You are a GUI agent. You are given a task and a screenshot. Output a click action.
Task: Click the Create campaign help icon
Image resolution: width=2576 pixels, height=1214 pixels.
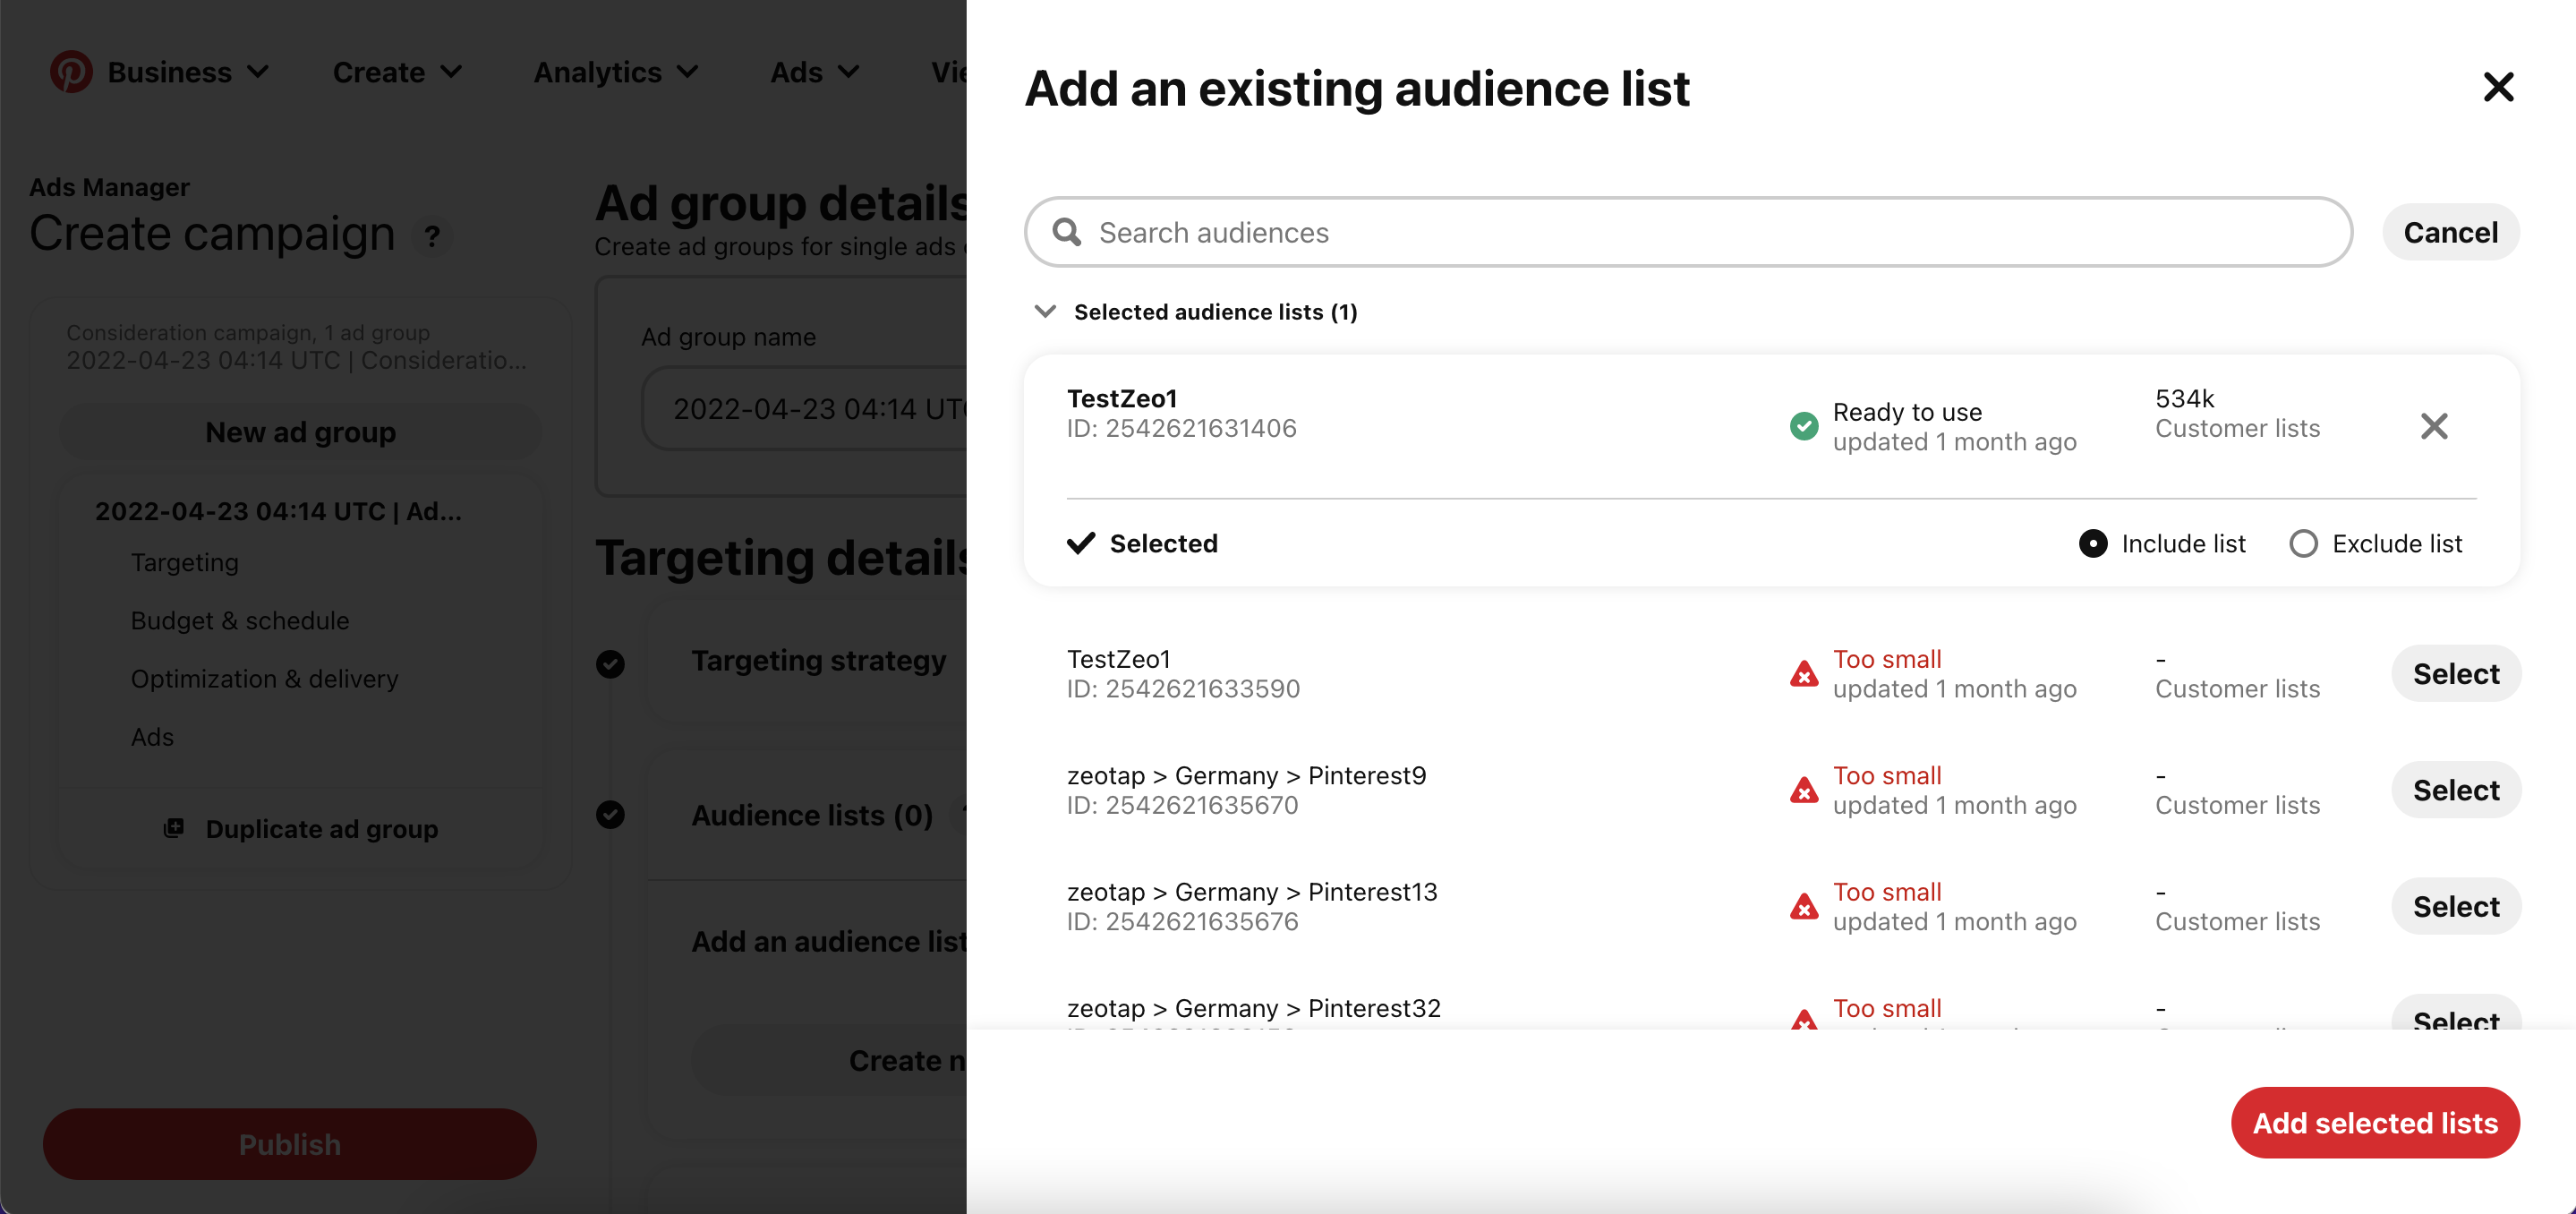tap(432, 237)
